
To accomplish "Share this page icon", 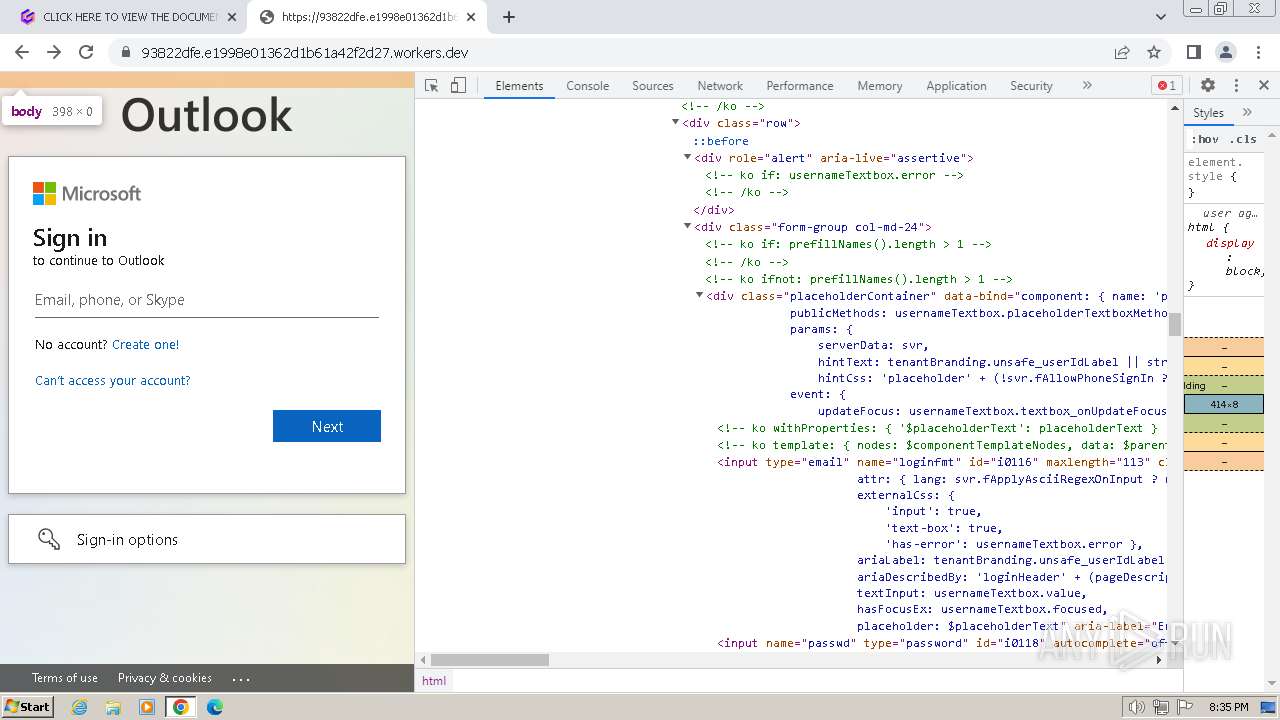I will pyautogui.click(x=1122, y=52).
